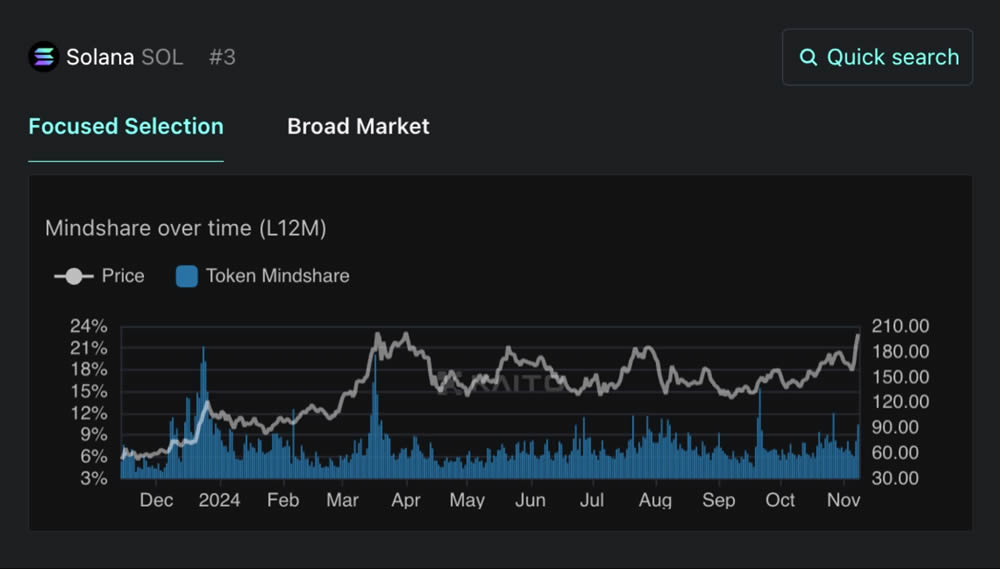Screen dimensions: 1000x569
Task: Click the 24% mindshare axis label
Action: click(89, 326)
